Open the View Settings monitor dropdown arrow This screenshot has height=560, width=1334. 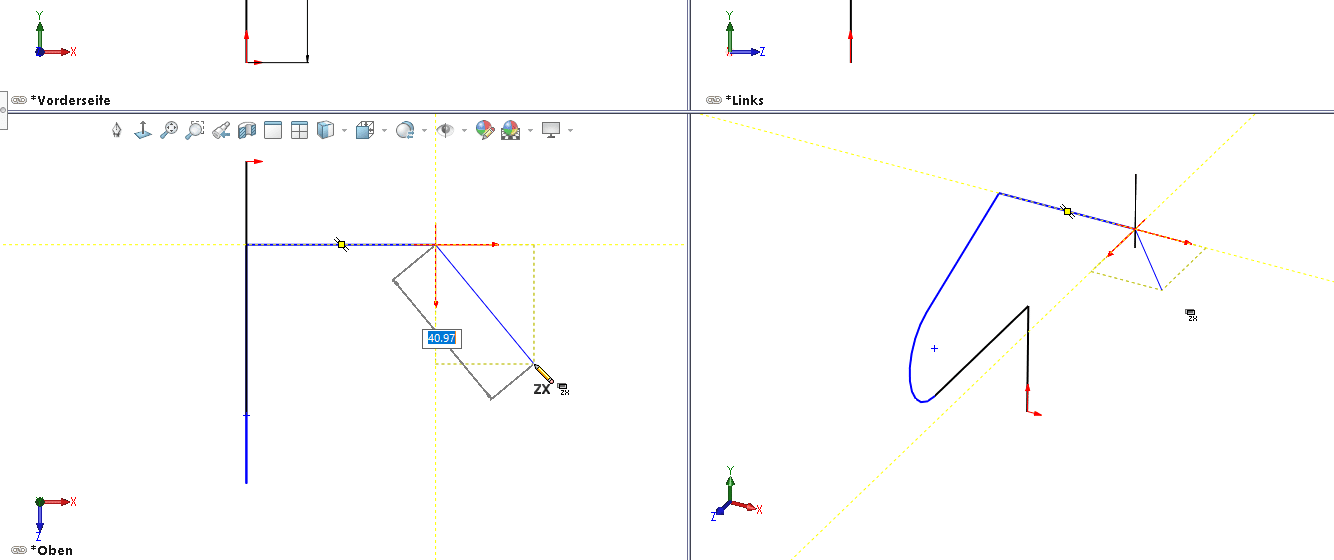570,131
